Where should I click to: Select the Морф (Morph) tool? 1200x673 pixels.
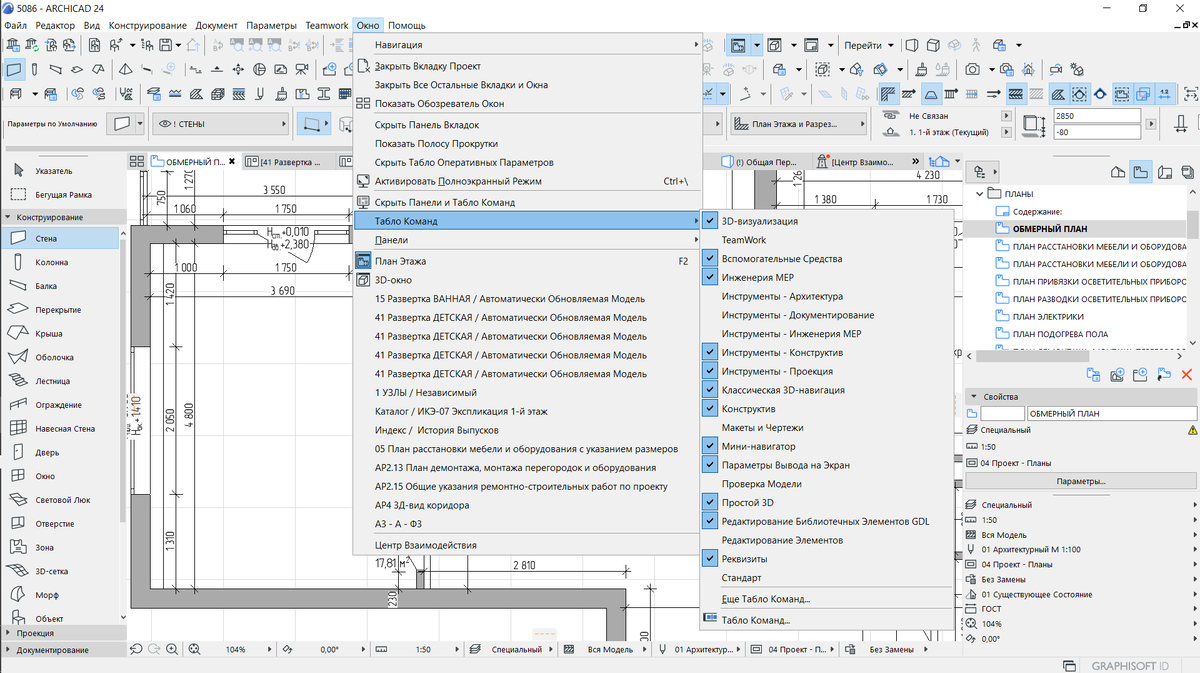click(60, 595)
